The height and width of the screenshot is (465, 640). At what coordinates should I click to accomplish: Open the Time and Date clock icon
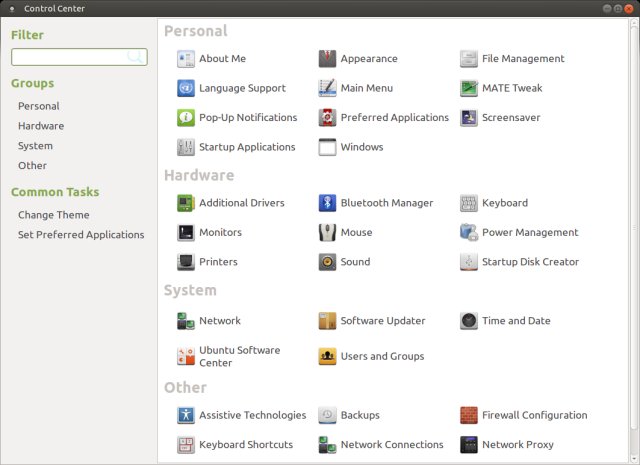[x=468, y=321]
